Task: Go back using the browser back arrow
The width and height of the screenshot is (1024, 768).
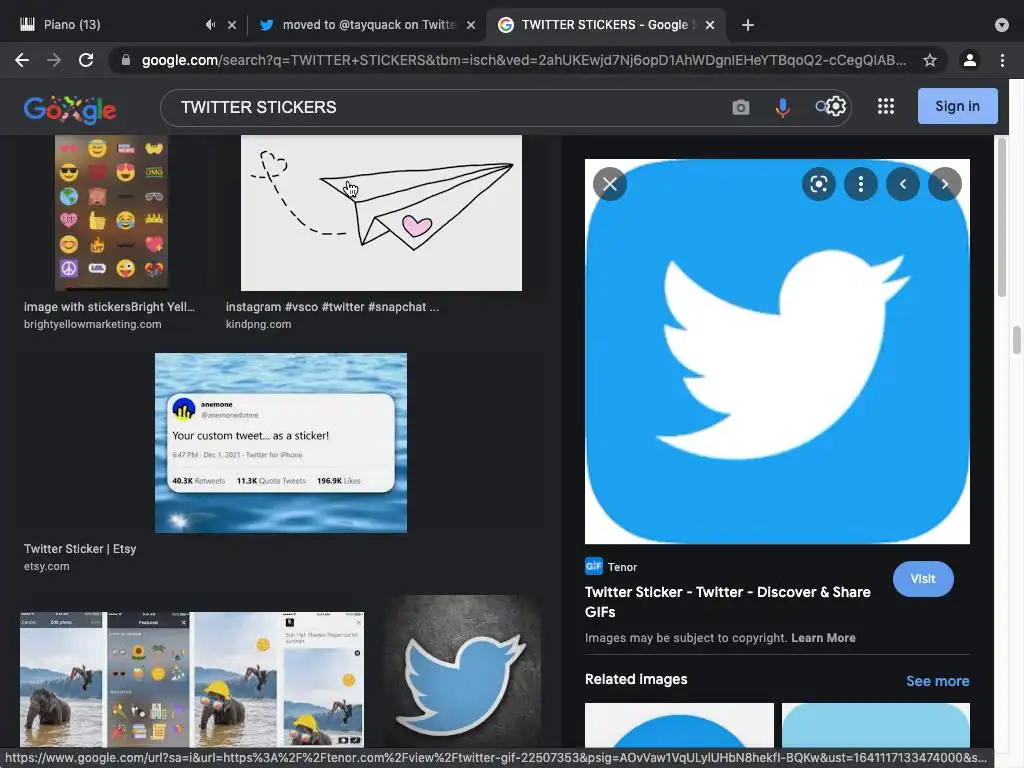Action: (x=22, y=60)
